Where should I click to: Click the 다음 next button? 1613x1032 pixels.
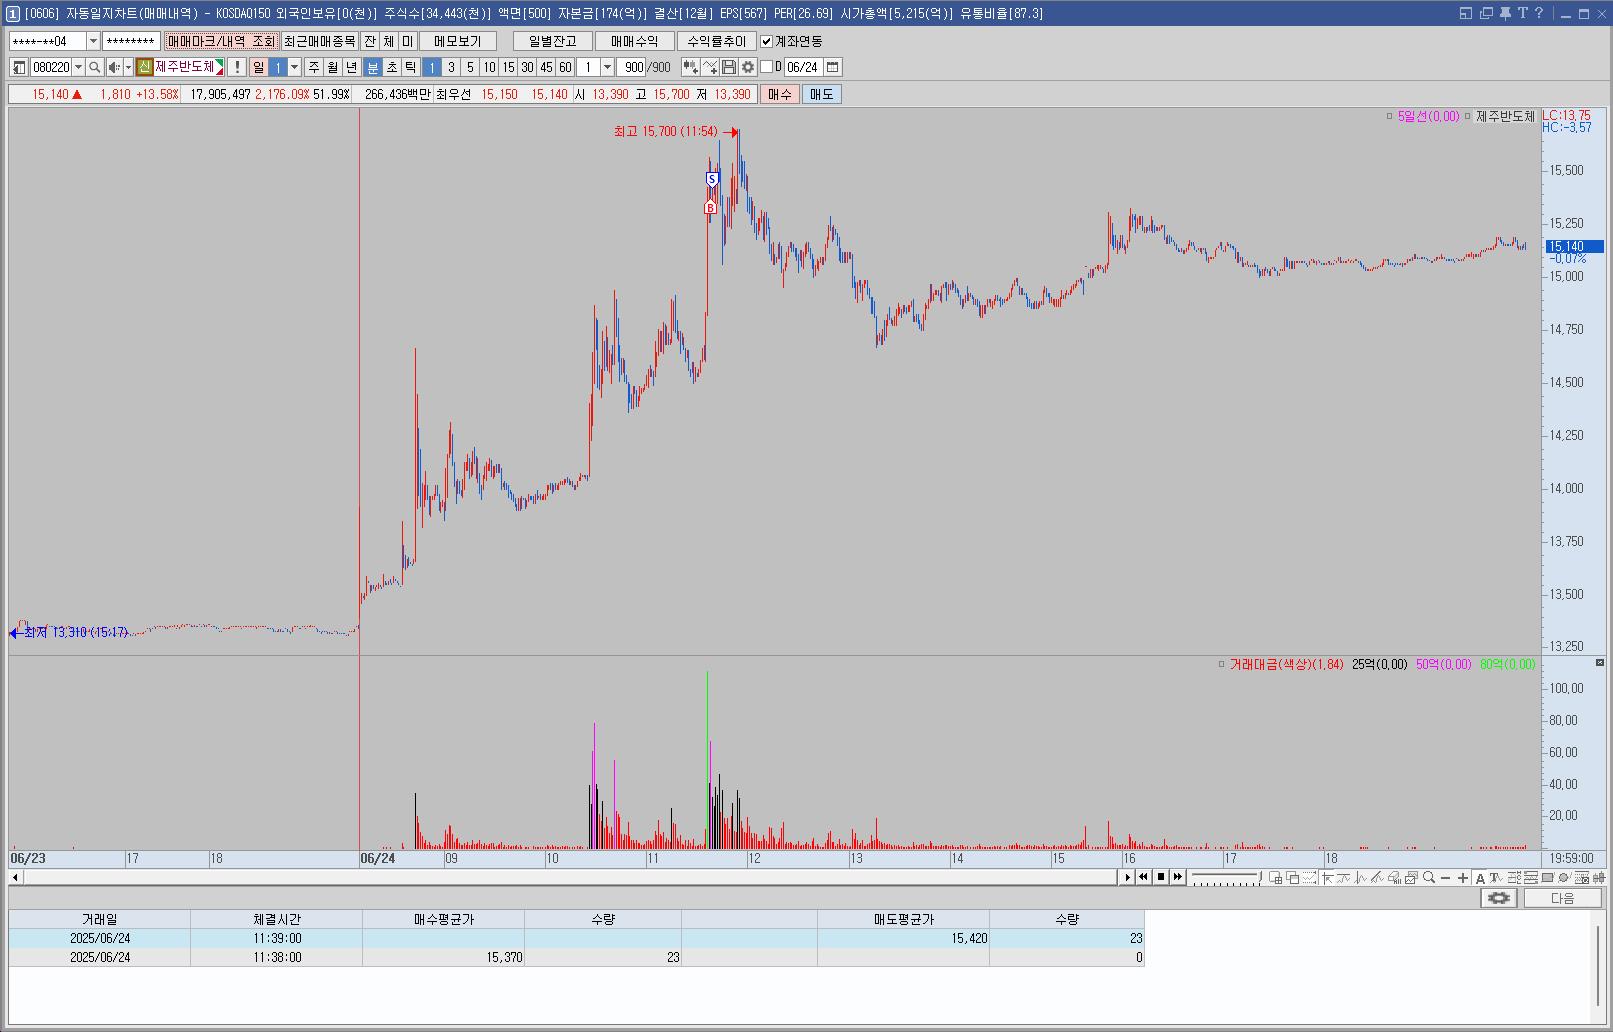1562,898
